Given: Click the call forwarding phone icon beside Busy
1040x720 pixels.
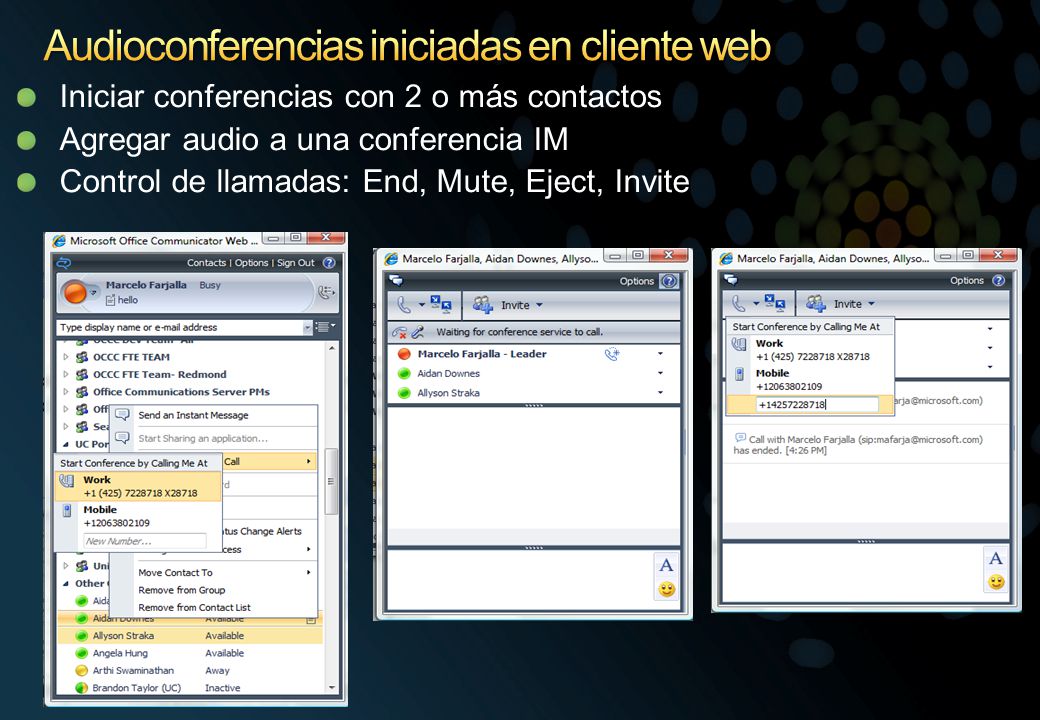Looking at the screenshot, I should (x=326, y=292).
